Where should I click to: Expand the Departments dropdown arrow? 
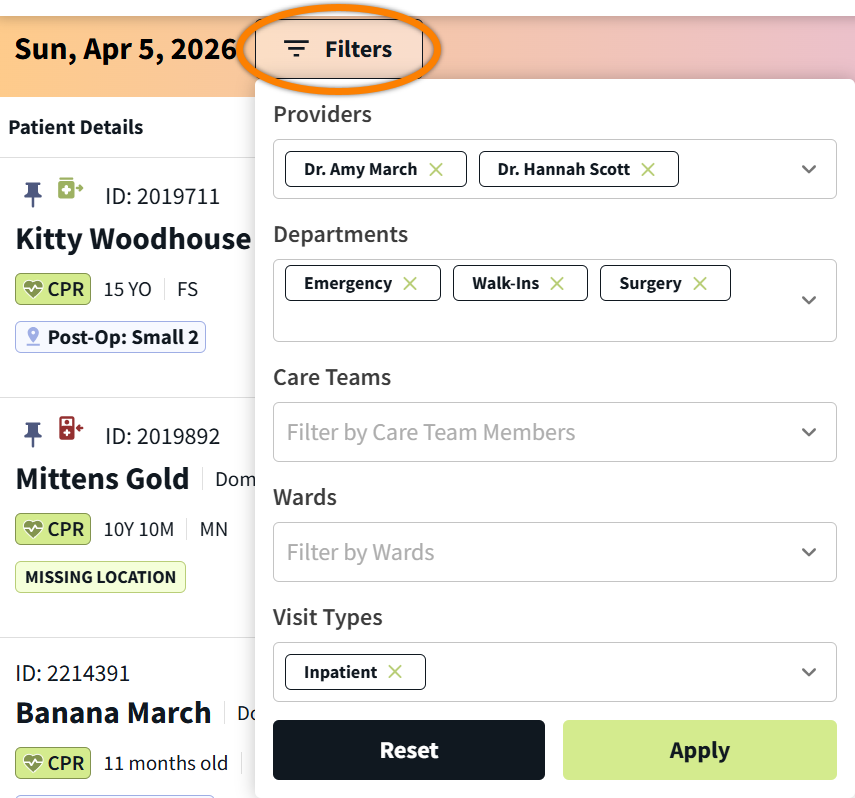pyautogui.click(x=809, y=300)
